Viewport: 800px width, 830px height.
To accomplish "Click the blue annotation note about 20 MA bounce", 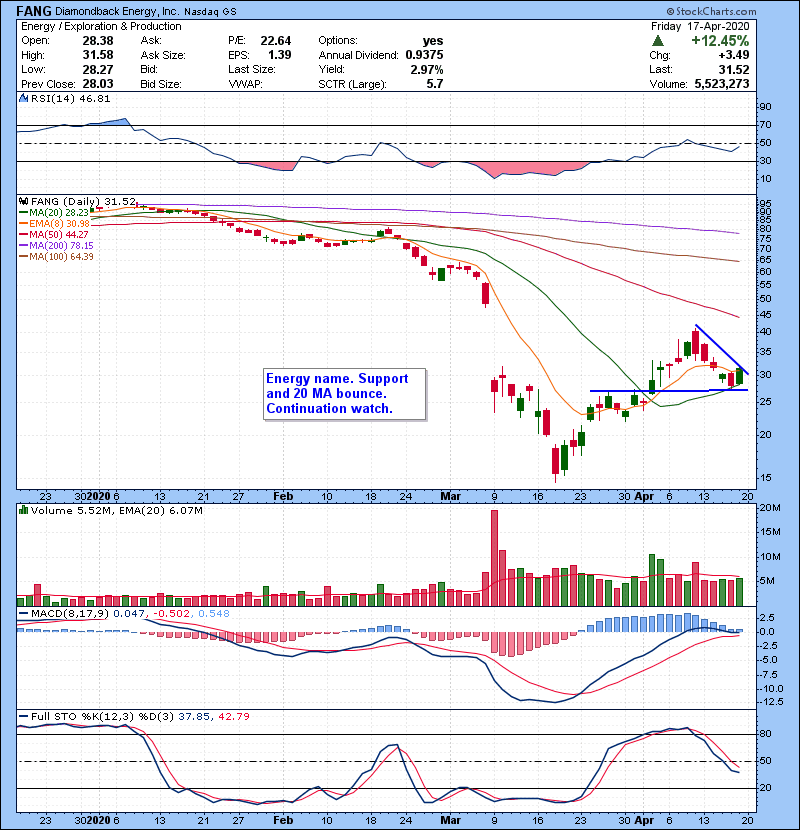I will [345, 394].
